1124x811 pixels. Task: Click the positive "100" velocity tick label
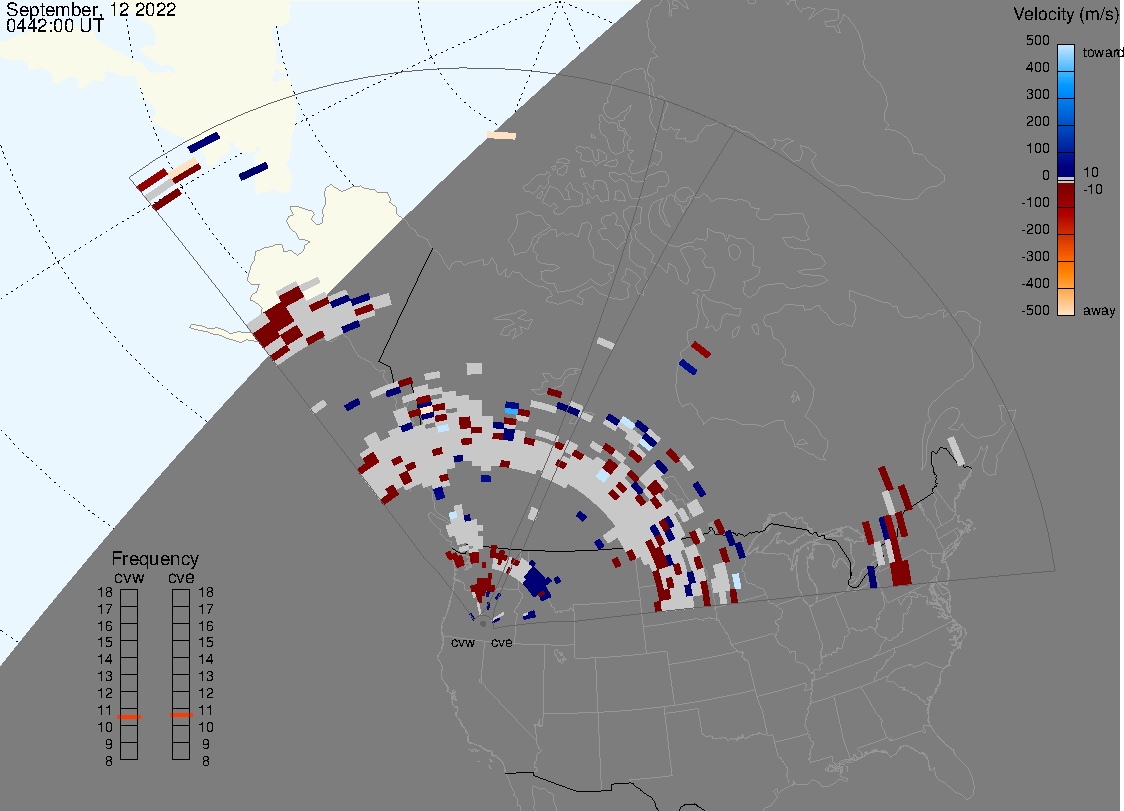[x=1037, y=148]
